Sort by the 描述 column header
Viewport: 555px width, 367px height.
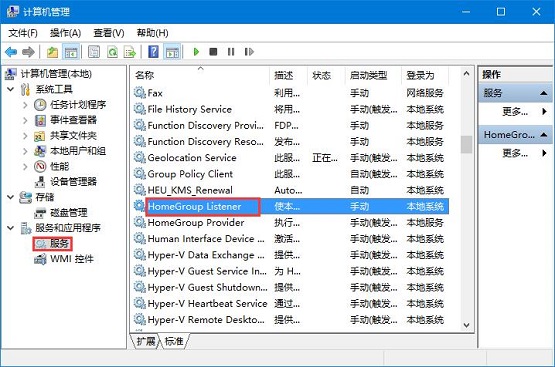click(x=287, y=75)
